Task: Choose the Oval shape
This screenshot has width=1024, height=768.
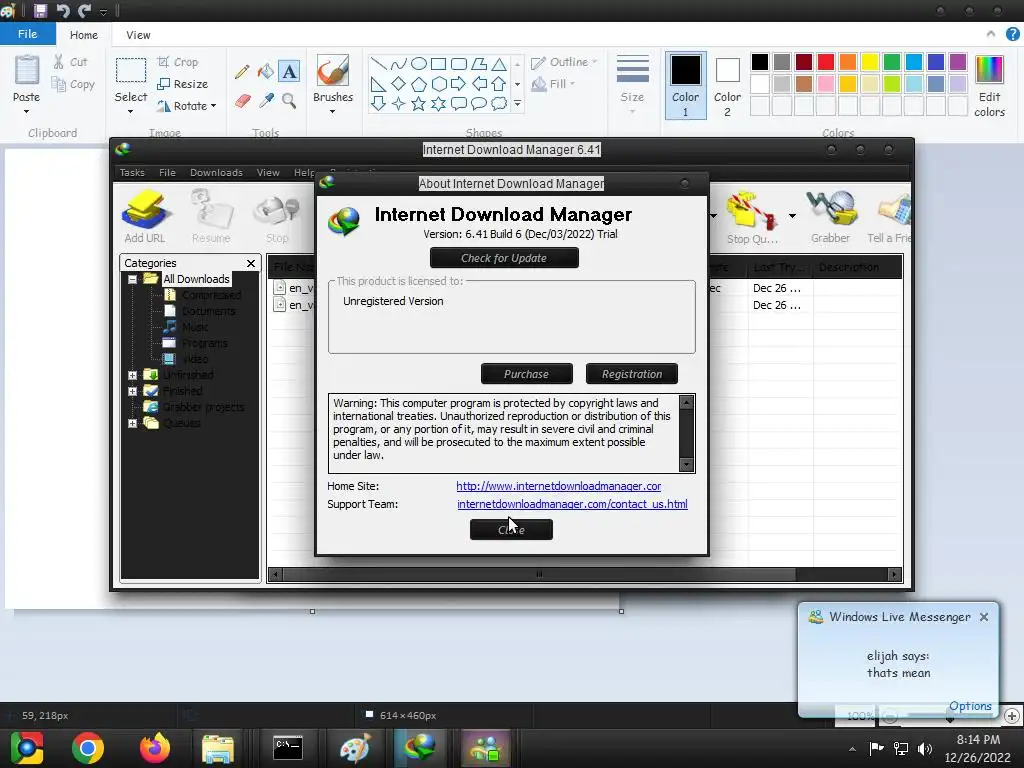Action: coord(419,63)
